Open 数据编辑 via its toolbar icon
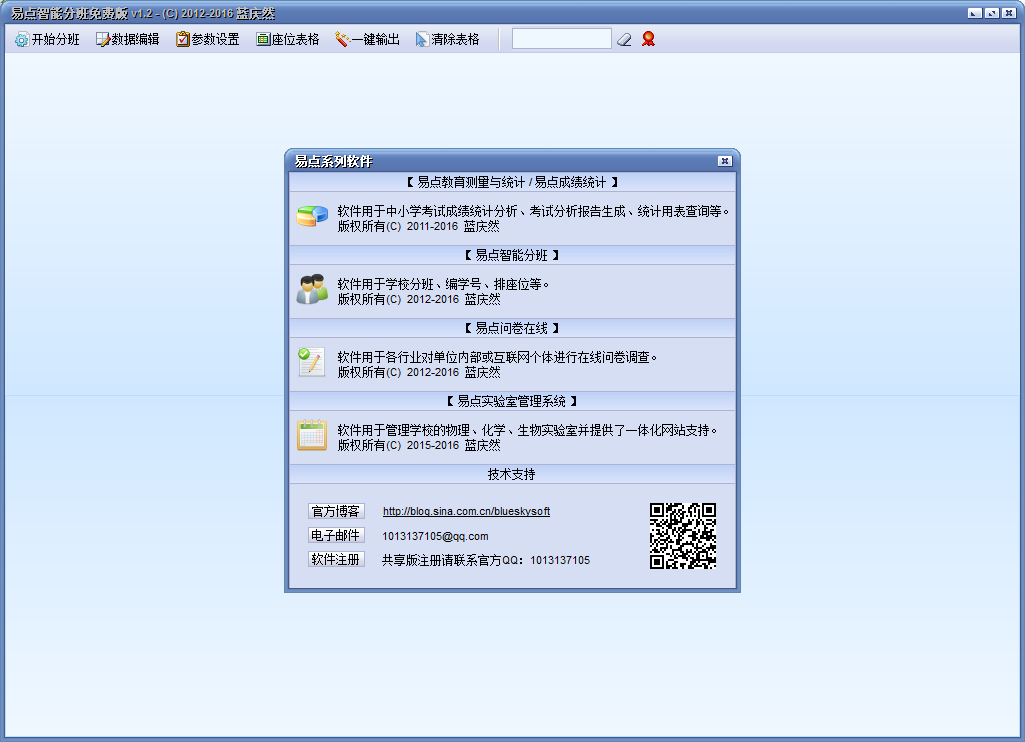Viewport: 1025px width, 742px height. 102,38
